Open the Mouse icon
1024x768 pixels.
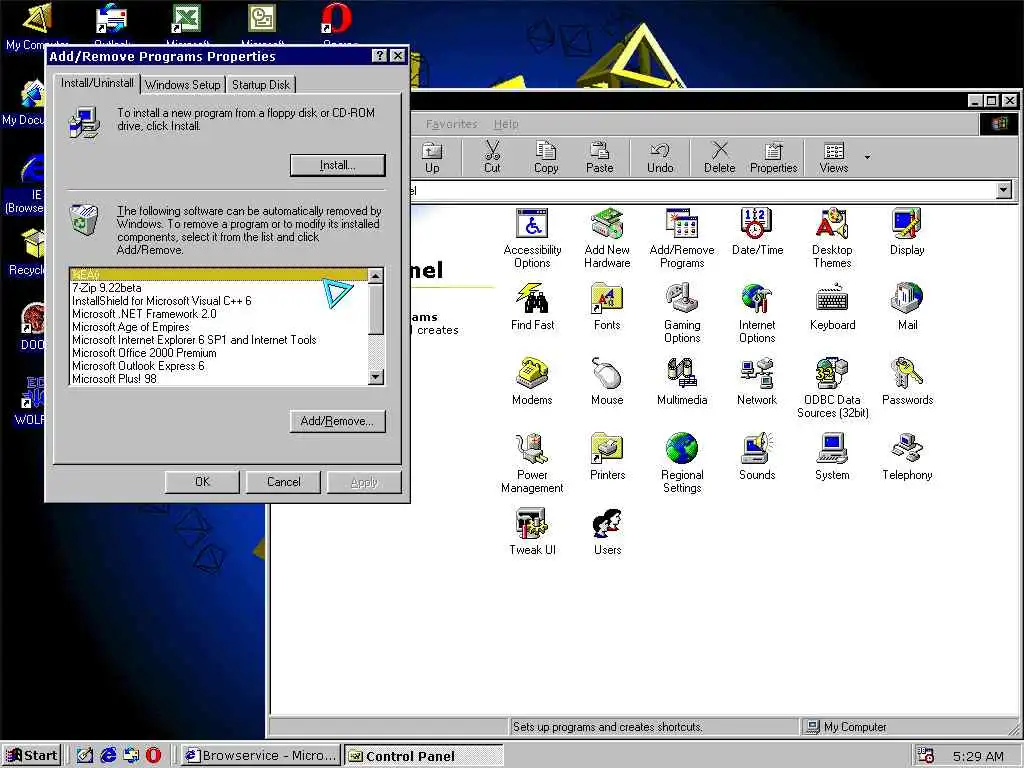click(x=607, y=382)
